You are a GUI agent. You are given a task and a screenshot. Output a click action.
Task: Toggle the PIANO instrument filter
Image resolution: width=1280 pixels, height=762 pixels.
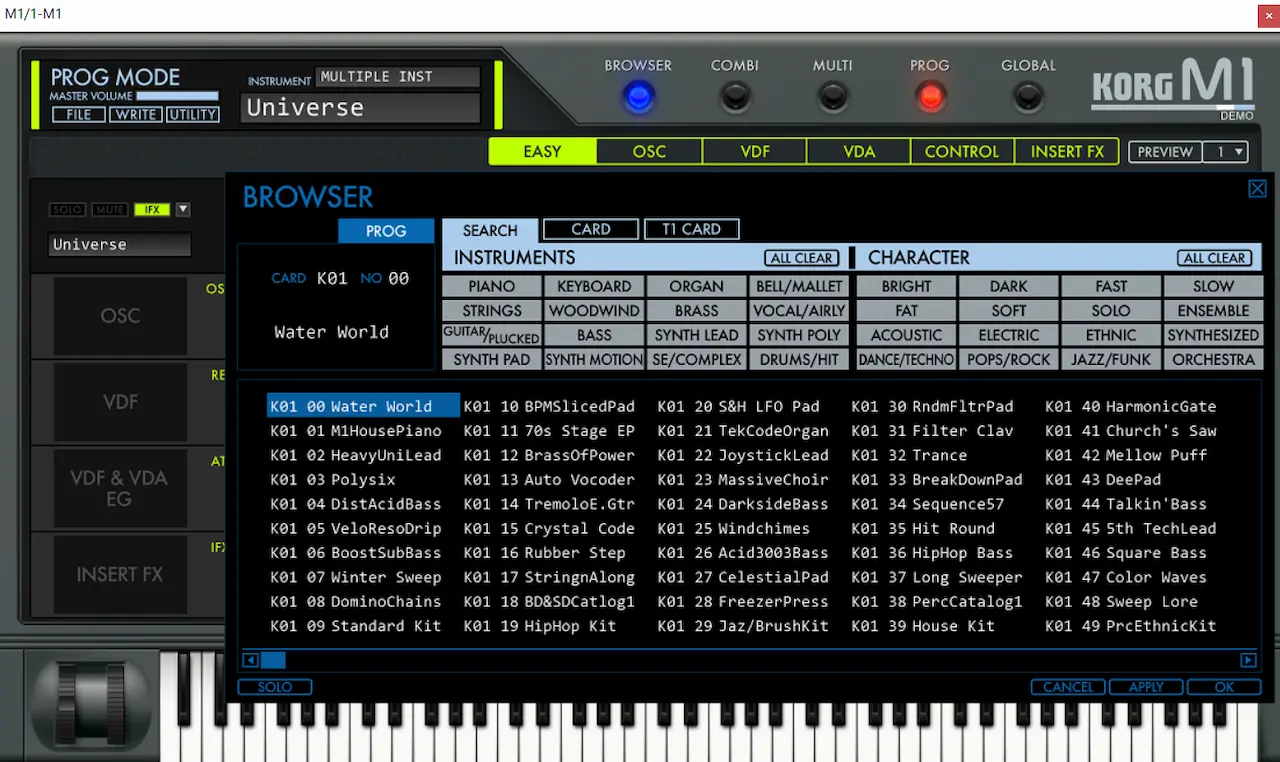(x=492, y=286)
